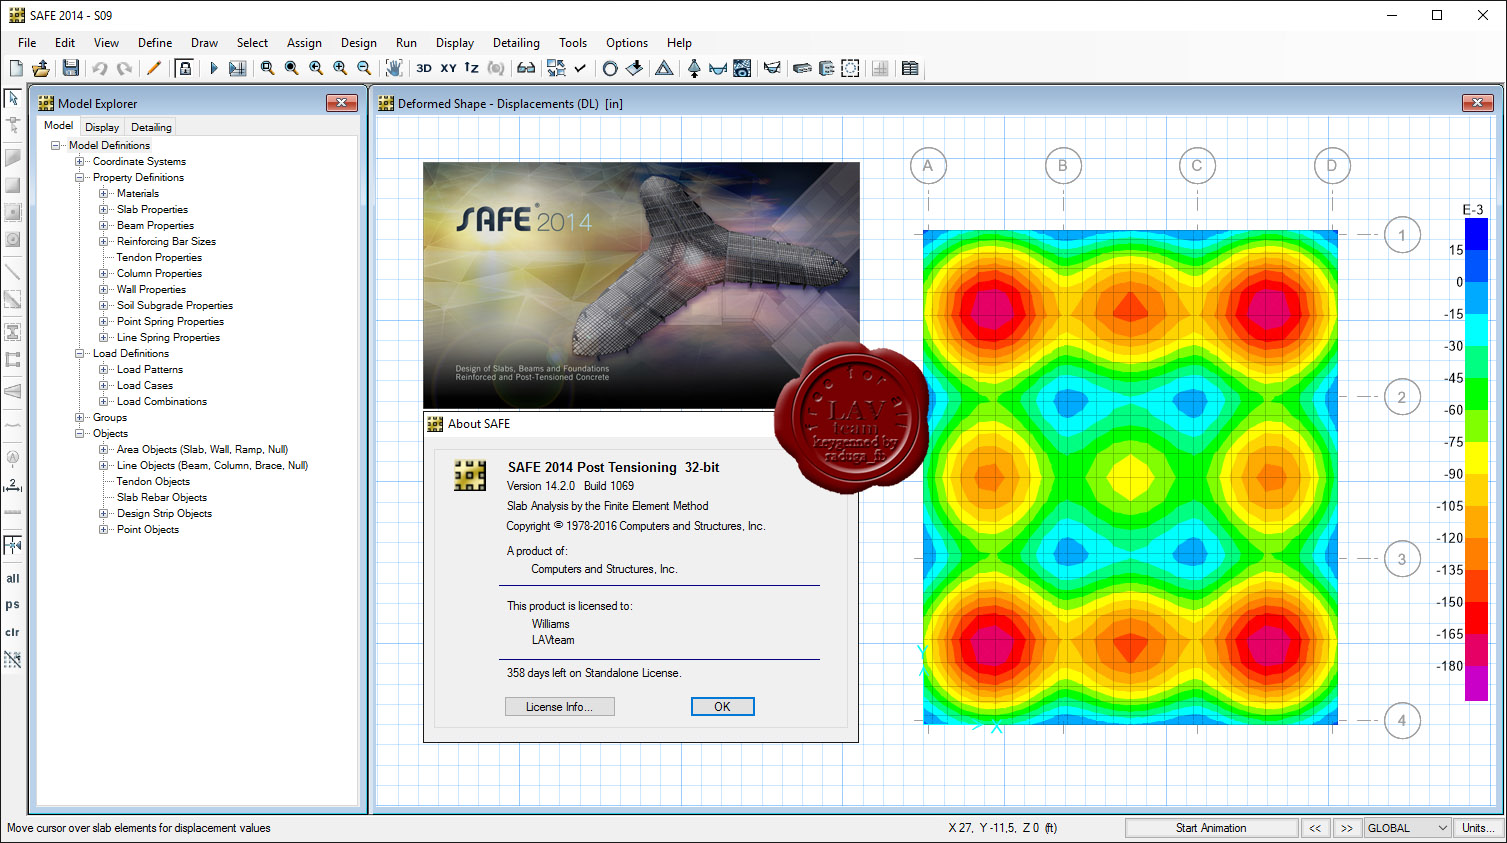Click grid bubble A in the deformed shape view

(928, 166)
